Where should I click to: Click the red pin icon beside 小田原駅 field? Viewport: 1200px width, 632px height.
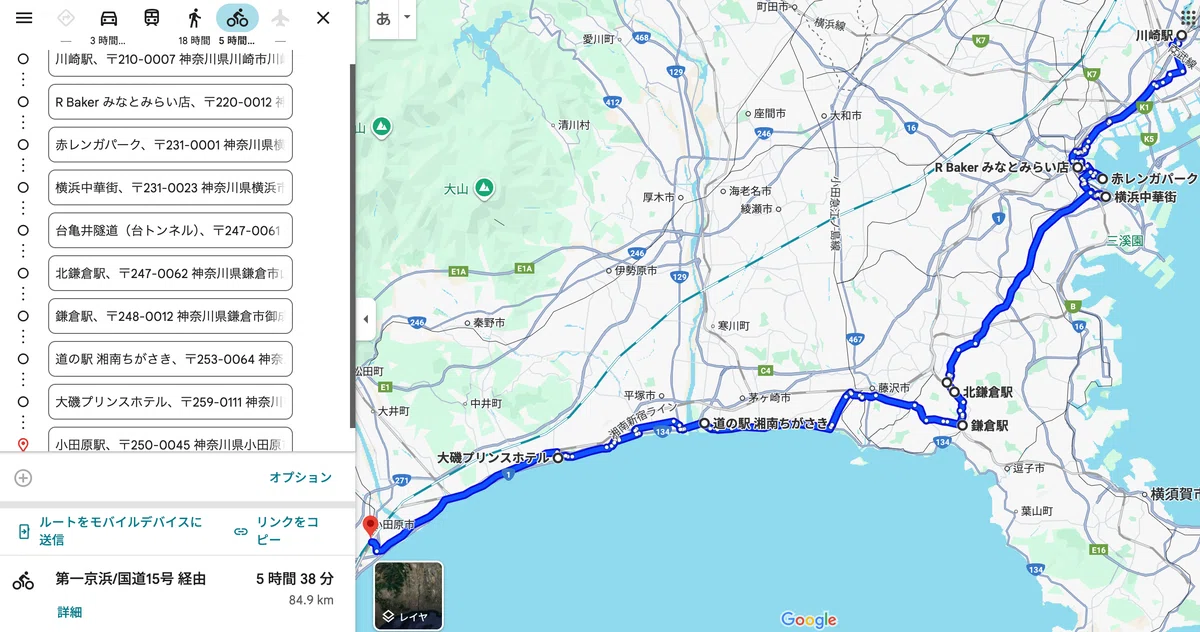(x=23, y=444)
